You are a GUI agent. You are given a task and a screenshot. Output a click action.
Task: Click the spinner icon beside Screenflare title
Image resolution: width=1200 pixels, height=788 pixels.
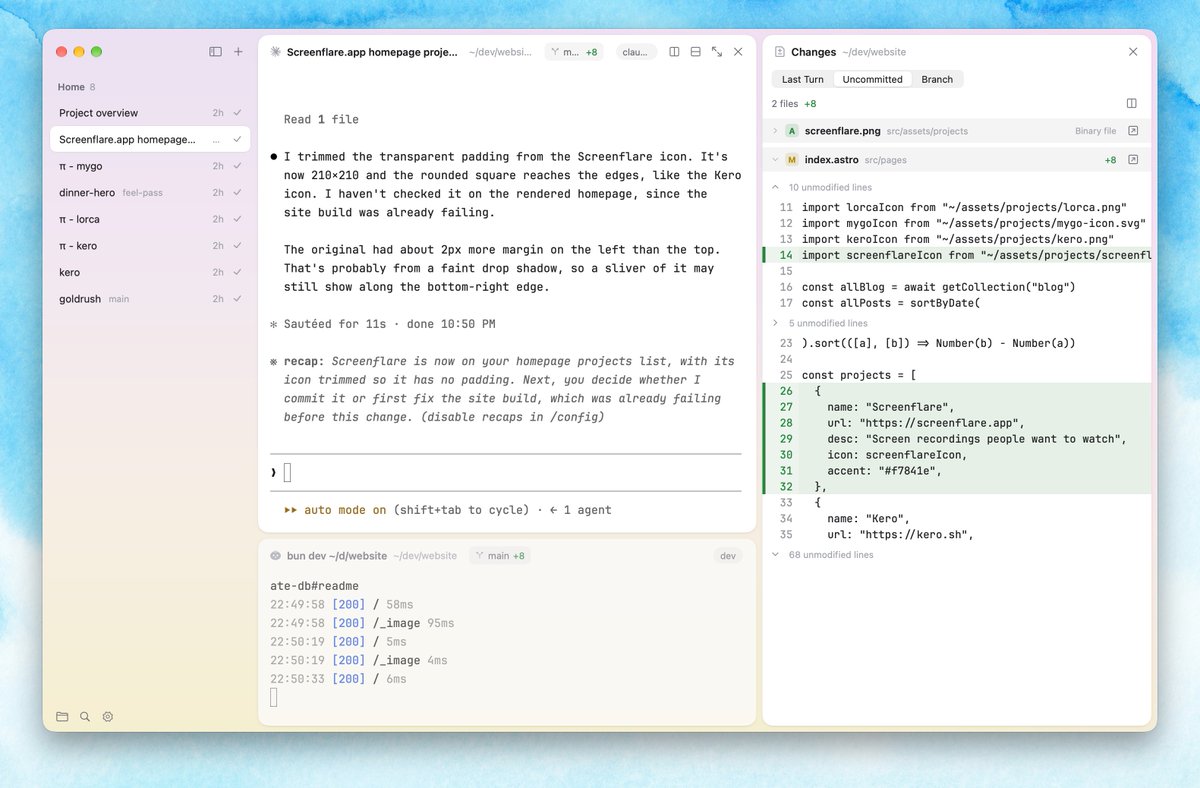point(275,52)
